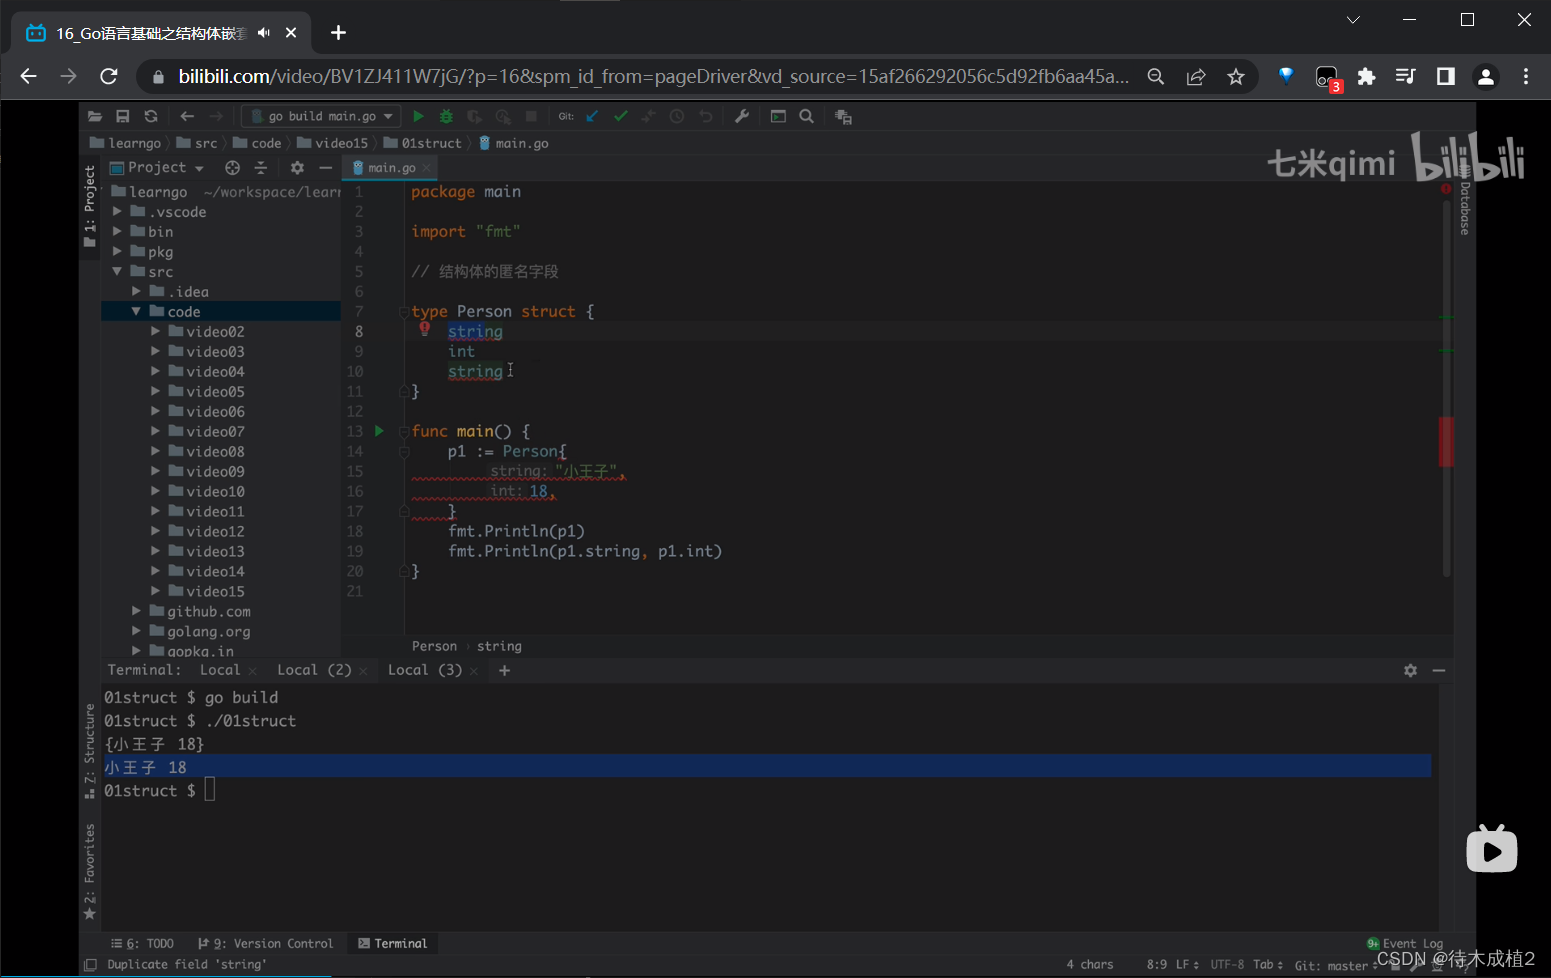The height and width of the screenshot is (978, 1551).
Task: Click Run with Coverage icon
Action: pos(474,117)
